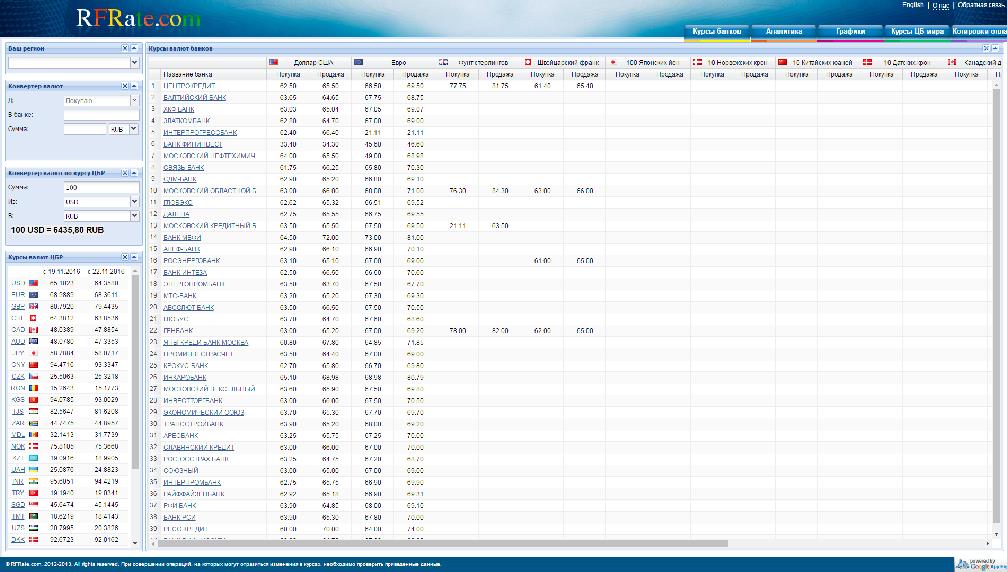Open the Аналитика tab

784,31
